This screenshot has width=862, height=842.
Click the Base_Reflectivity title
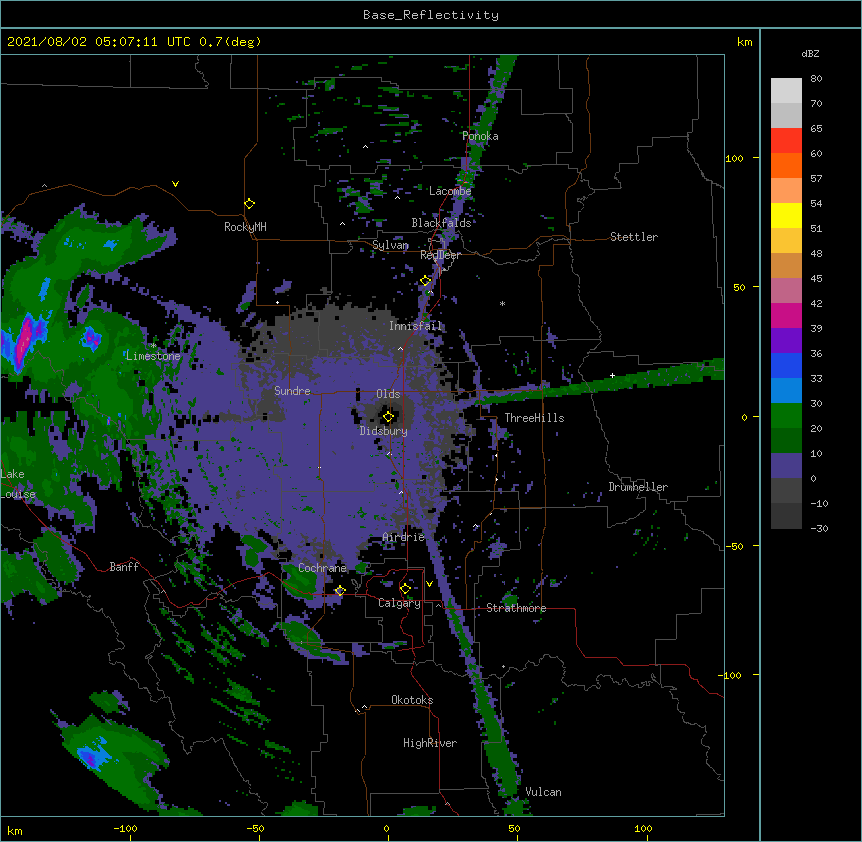[x=431, y=15]
